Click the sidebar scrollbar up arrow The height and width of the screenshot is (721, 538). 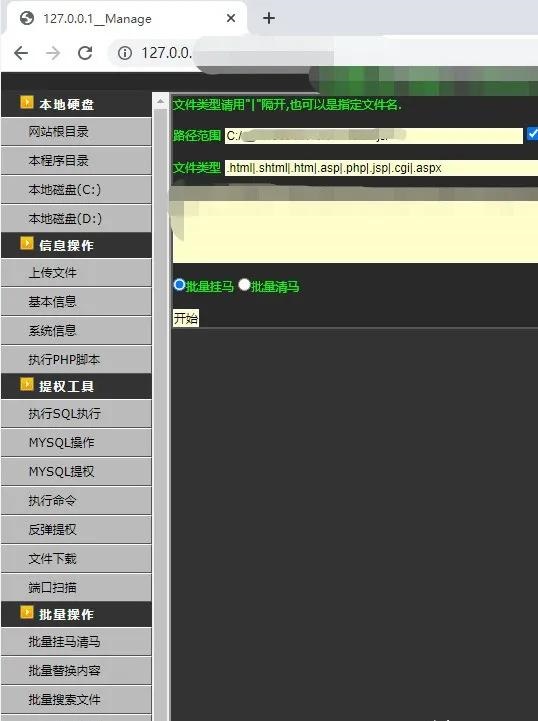pyautogui.click(x=160, y=101)
